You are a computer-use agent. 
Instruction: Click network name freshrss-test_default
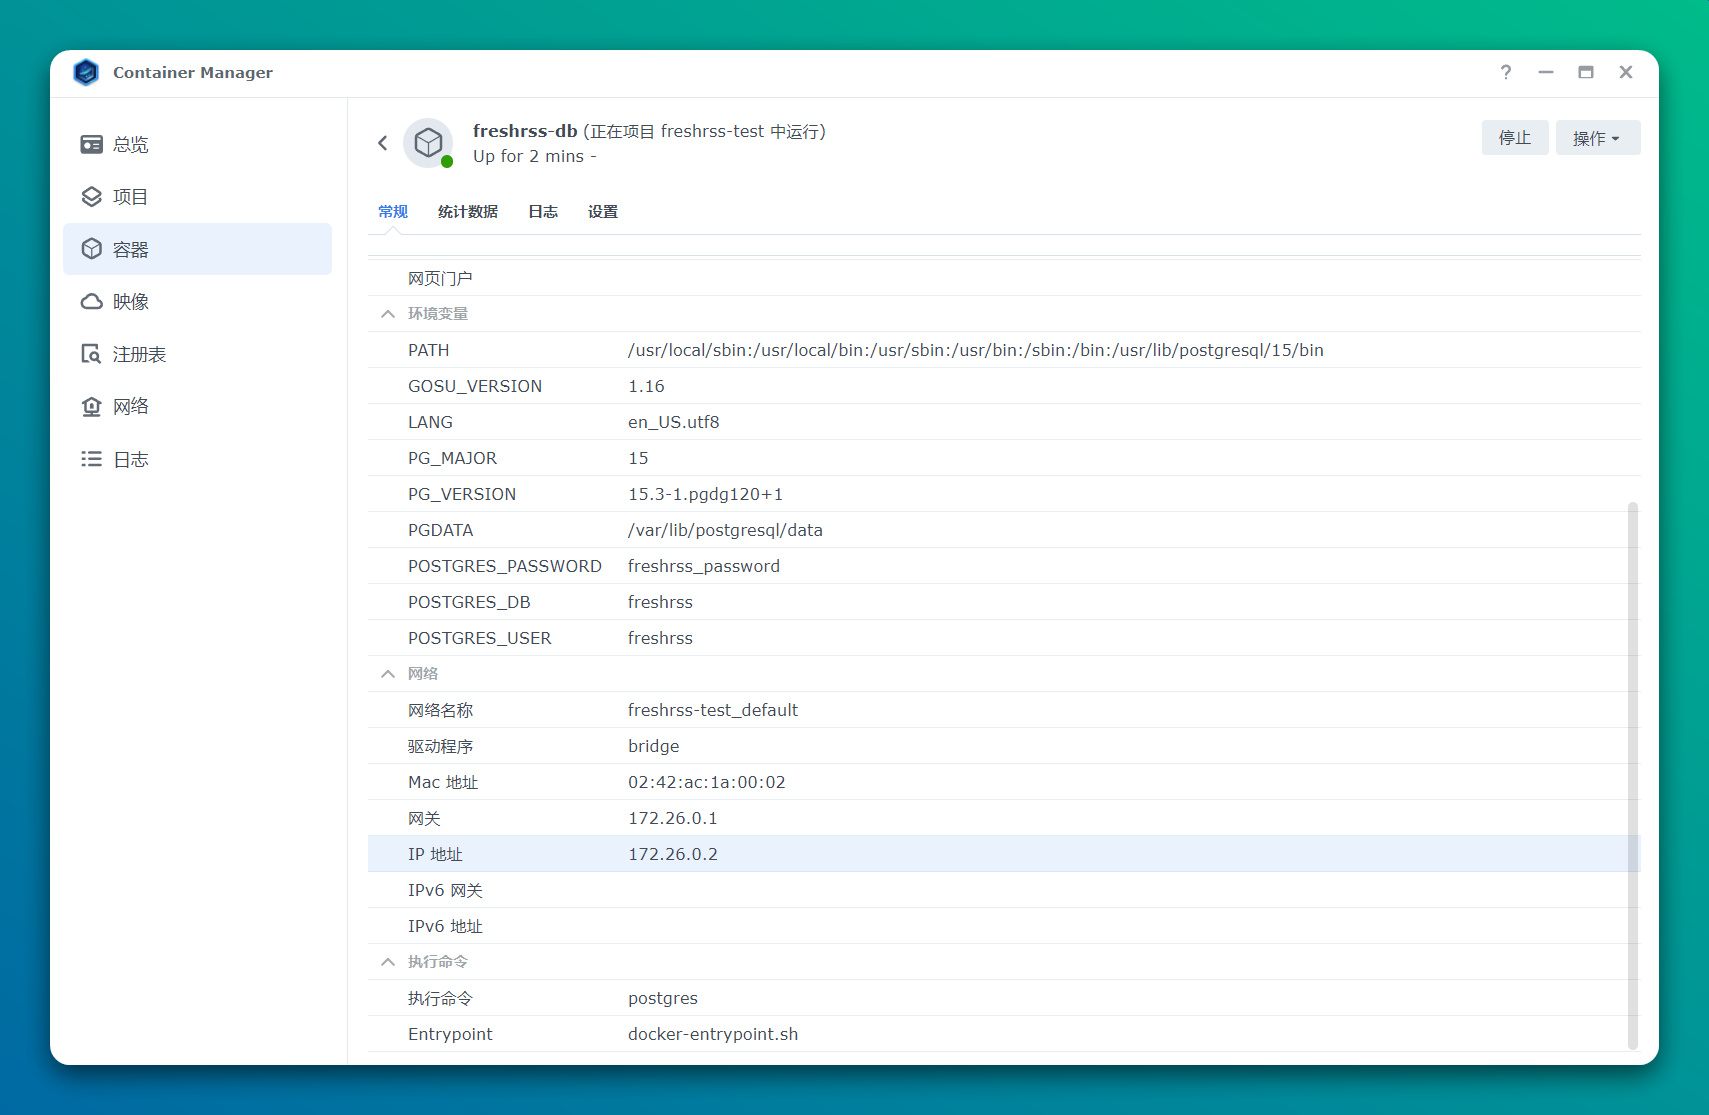[x=713, y=710]
